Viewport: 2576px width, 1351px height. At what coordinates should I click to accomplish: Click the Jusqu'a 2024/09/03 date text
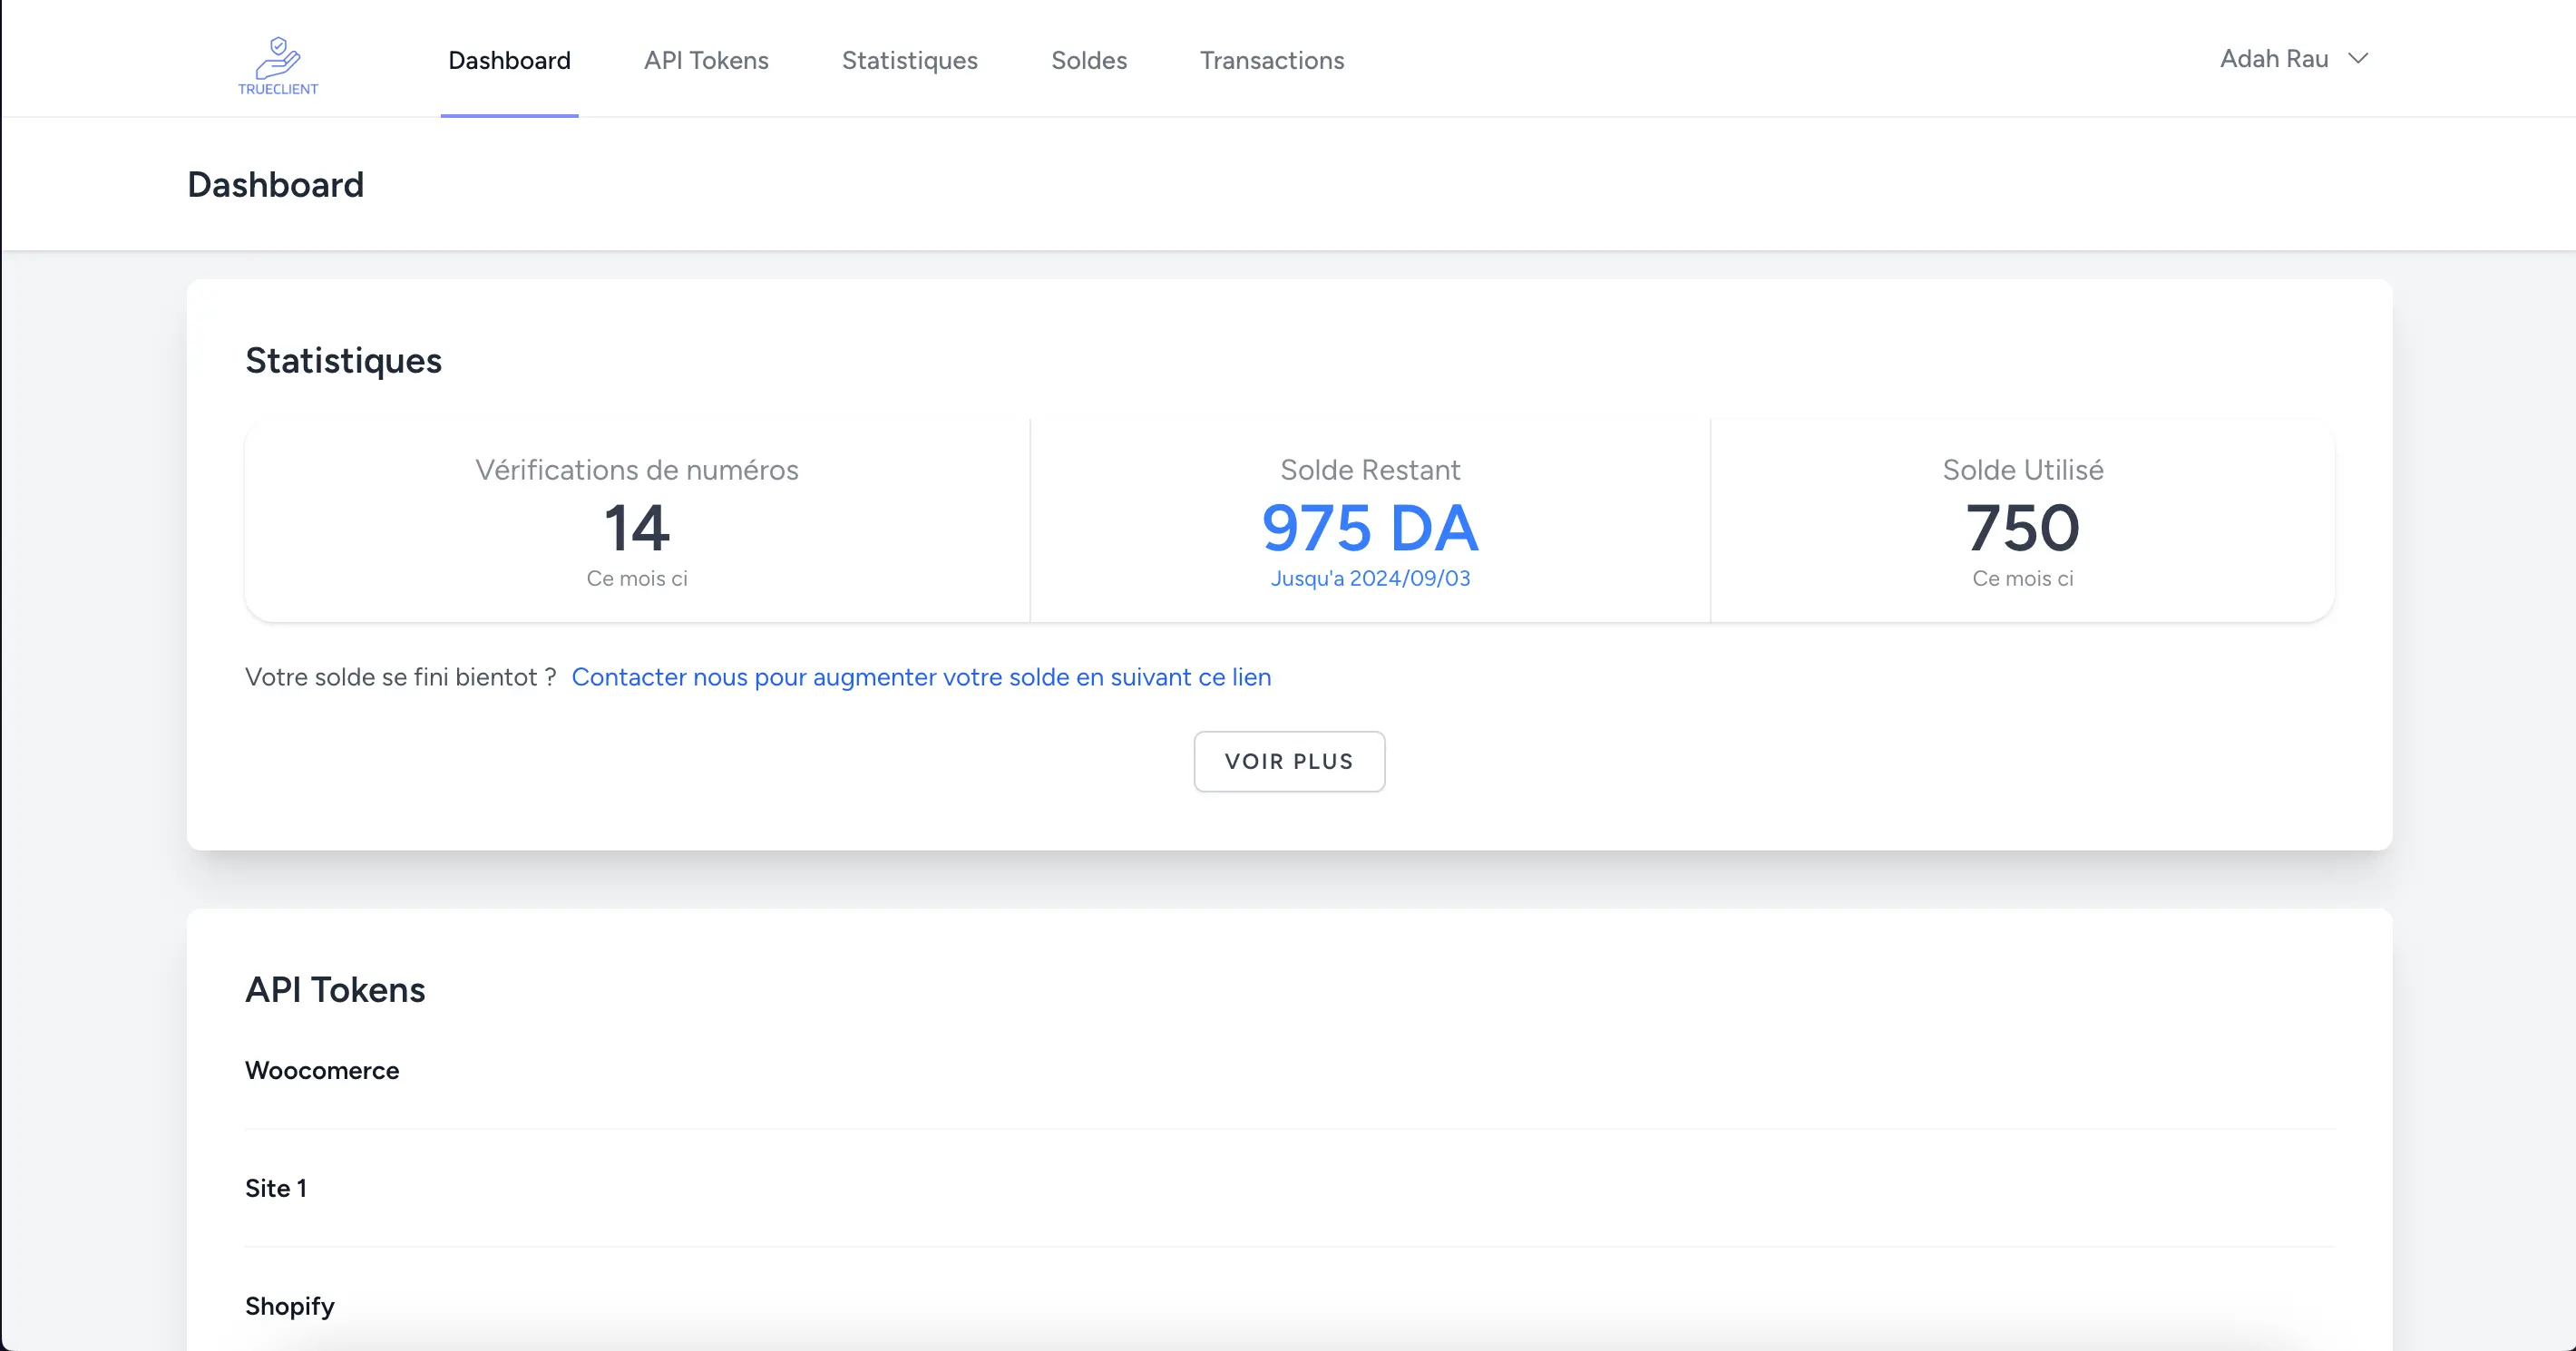[1369, 579]
